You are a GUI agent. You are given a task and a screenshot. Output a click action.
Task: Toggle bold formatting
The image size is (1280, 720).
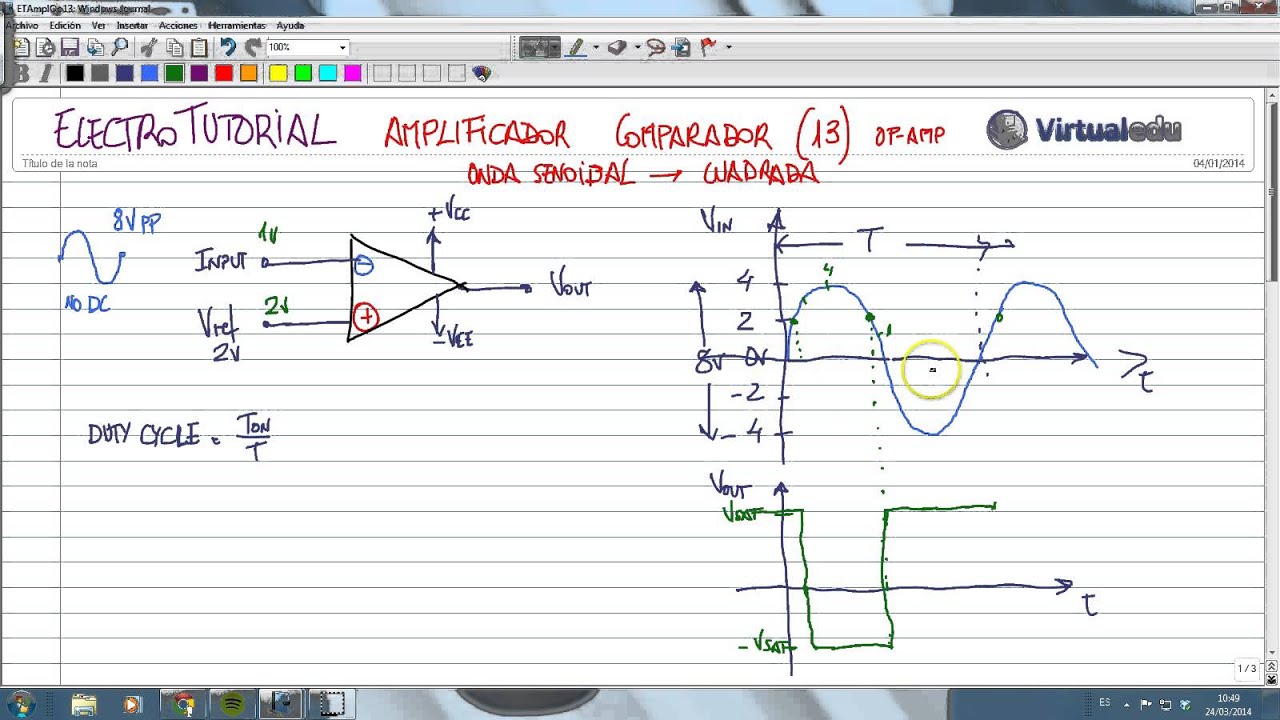pyautogui.click(x=21, y=73)
